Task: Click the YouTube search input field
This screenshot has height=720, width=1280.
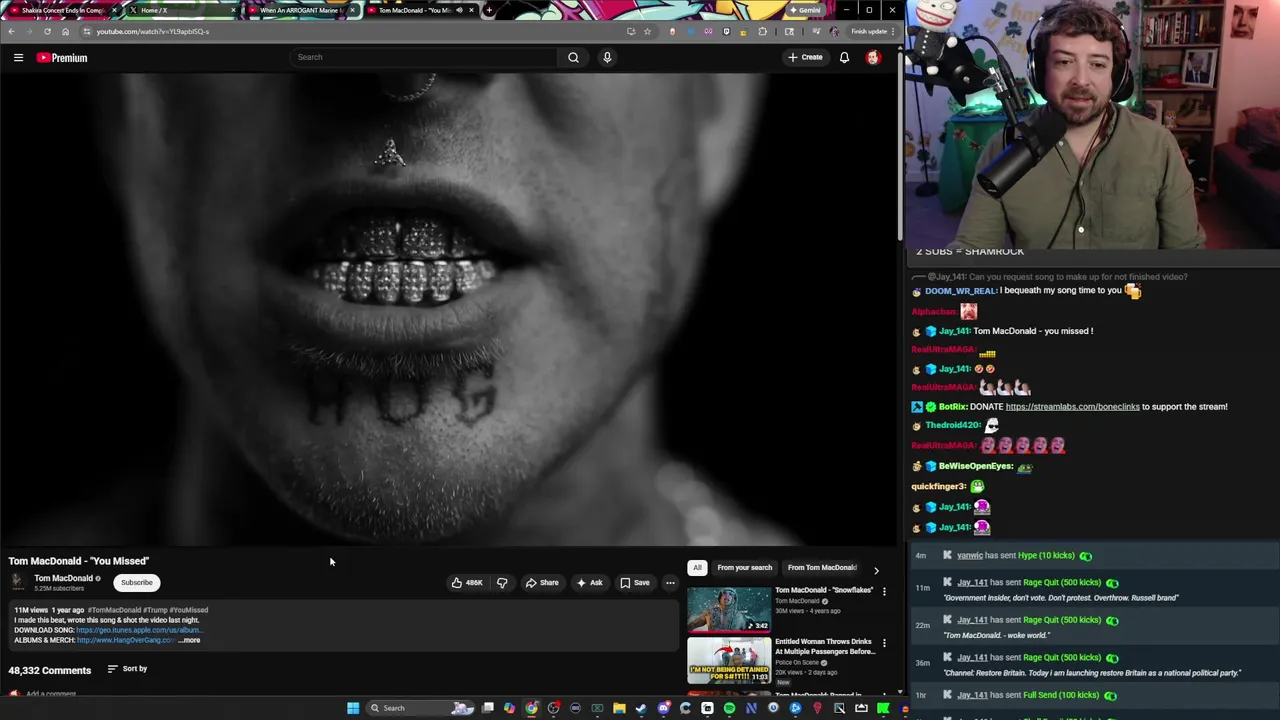Action: coord(422,57)
